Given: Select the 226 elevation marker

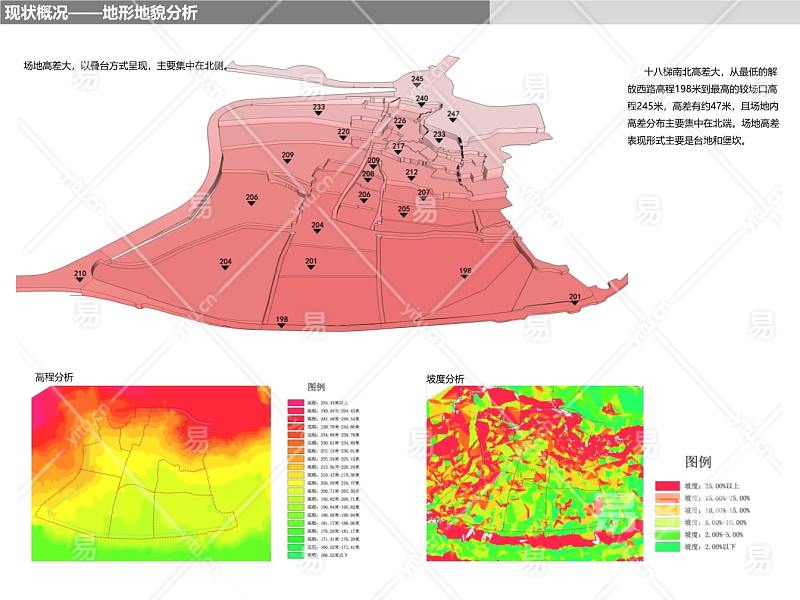Looking at the screenshot, I should pos(400,129).
